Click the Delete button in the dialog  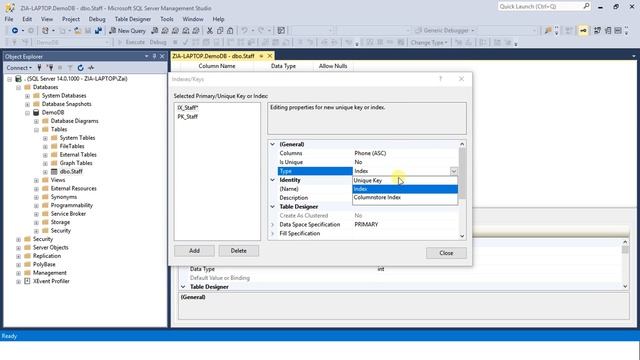pyautogui.click(x=238, y=251)
